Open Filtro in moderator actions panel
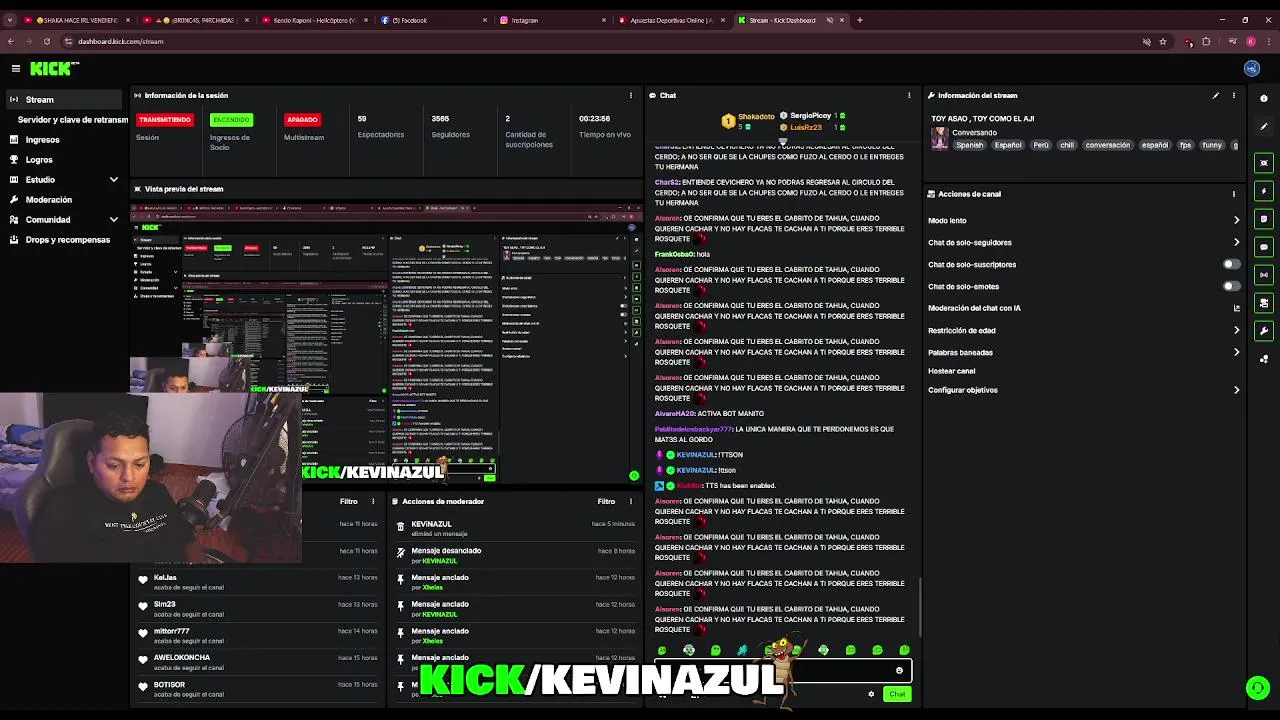 click(606, 502)
